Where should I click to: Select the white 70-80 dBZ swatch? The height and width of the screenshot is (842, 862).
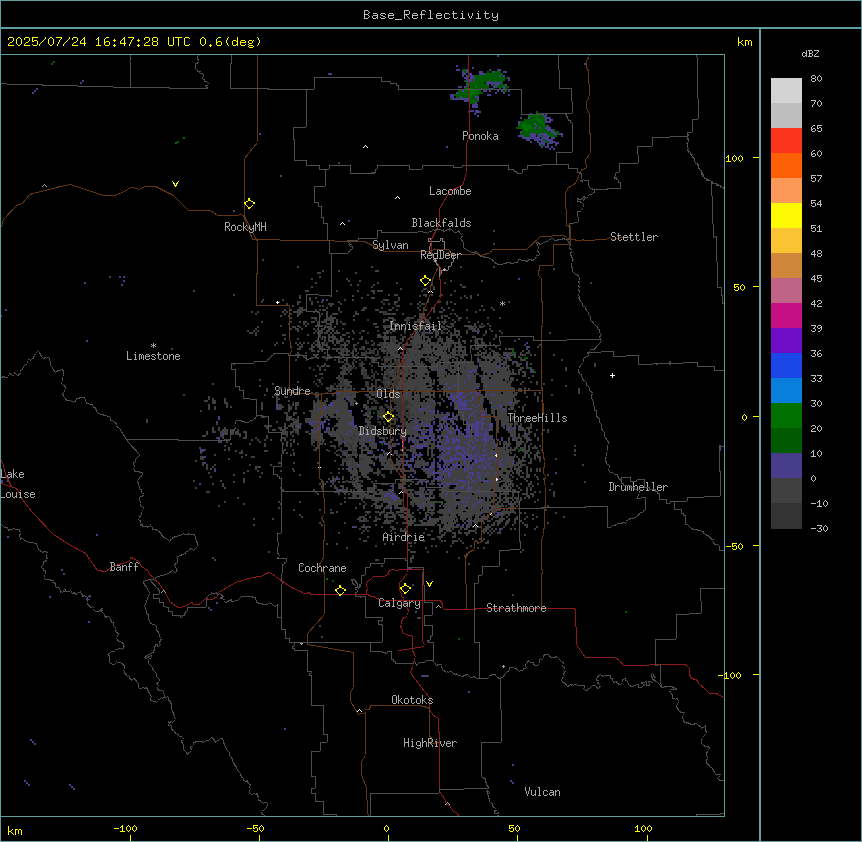(x=786, y=91)
